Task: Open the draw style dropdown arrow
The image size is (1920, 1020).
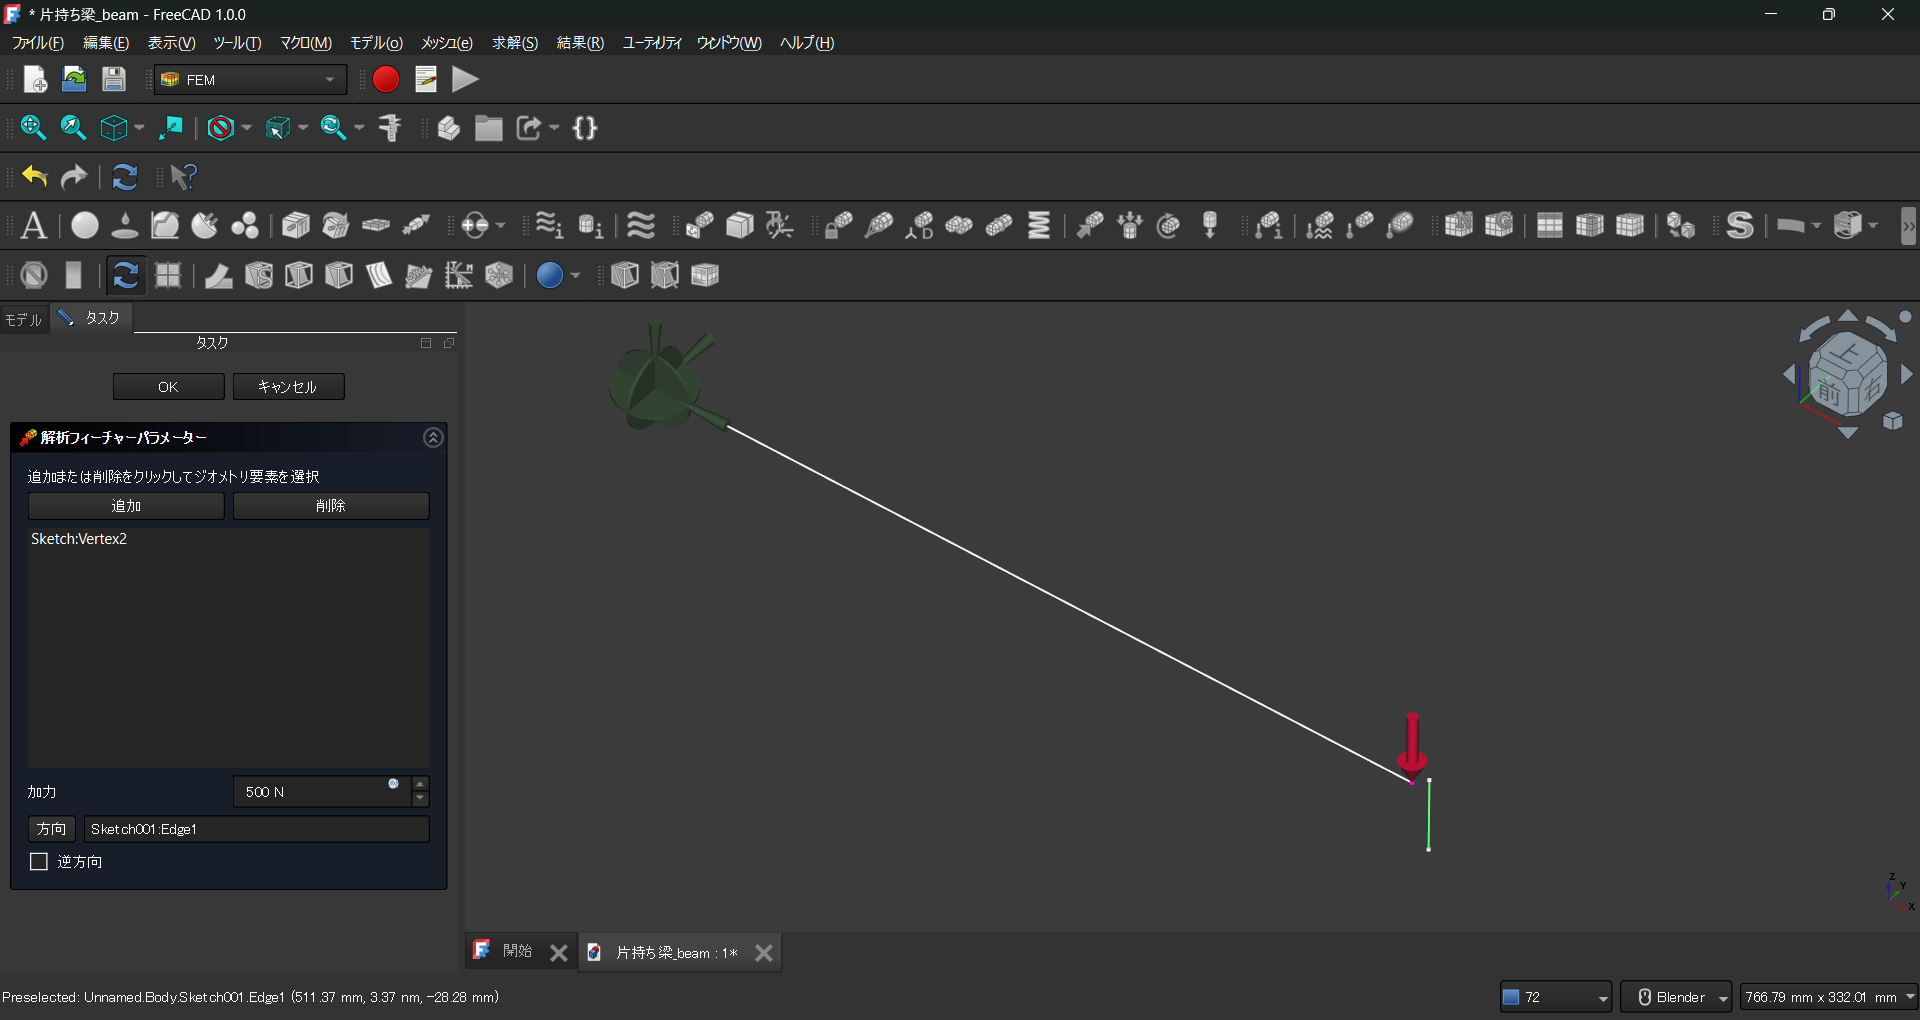Action: (246, 128)
